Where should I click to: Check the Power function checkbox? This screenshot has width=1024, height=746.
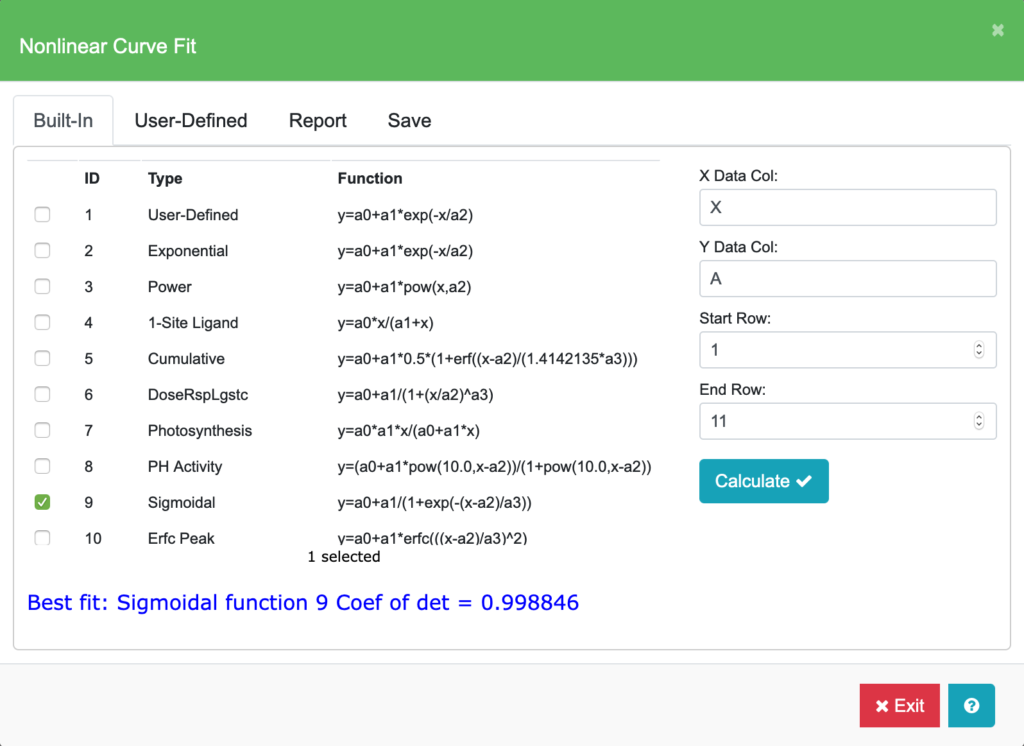point(42,287)
